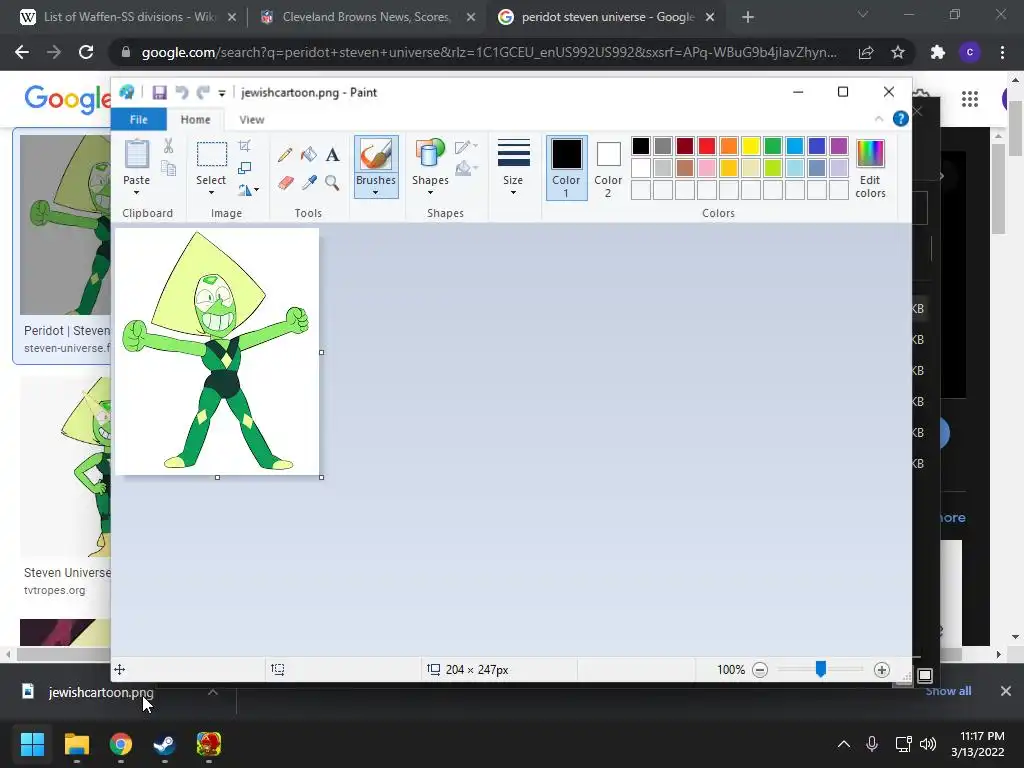Expand the jewishcartoon.png download options chevron
The image size is (1024, 768).
213,692
